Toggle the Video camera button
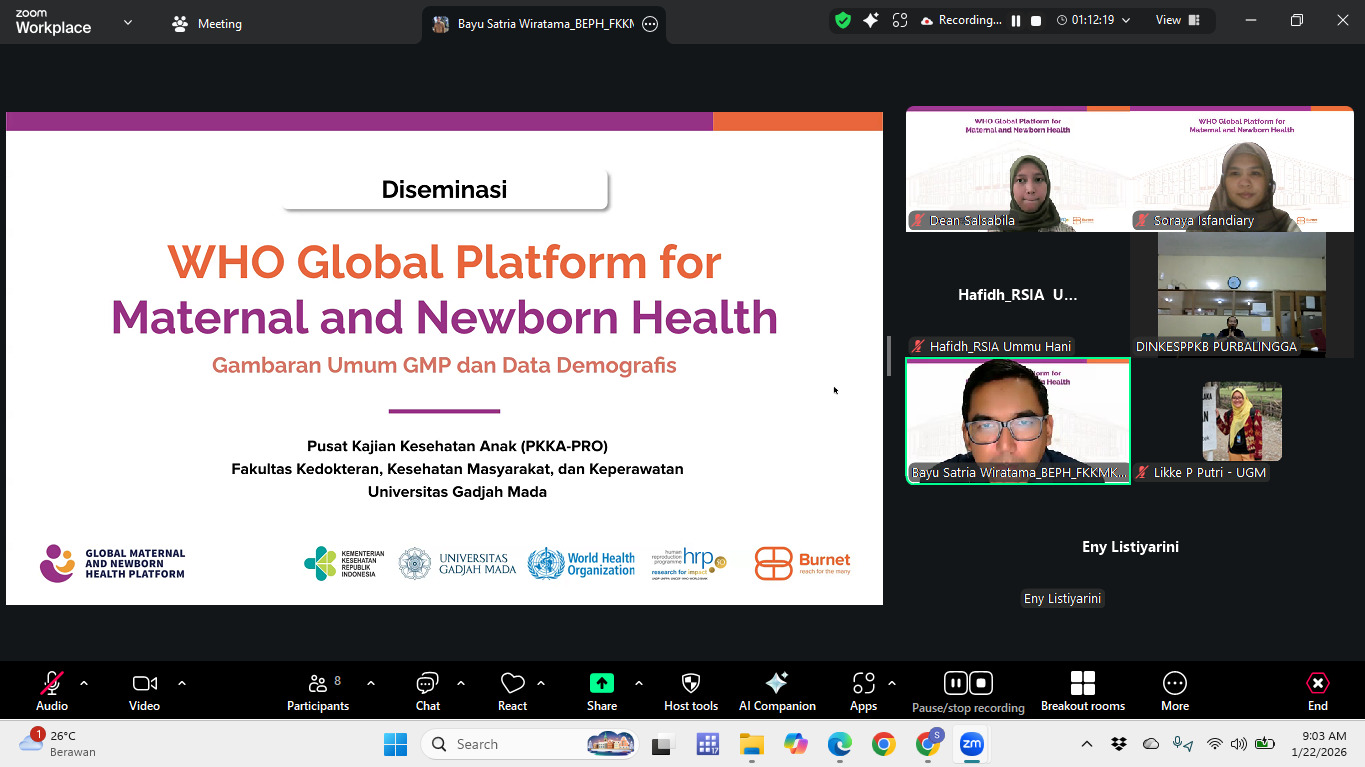Viewport: 1365px width, 767px height. pos(144,690)
